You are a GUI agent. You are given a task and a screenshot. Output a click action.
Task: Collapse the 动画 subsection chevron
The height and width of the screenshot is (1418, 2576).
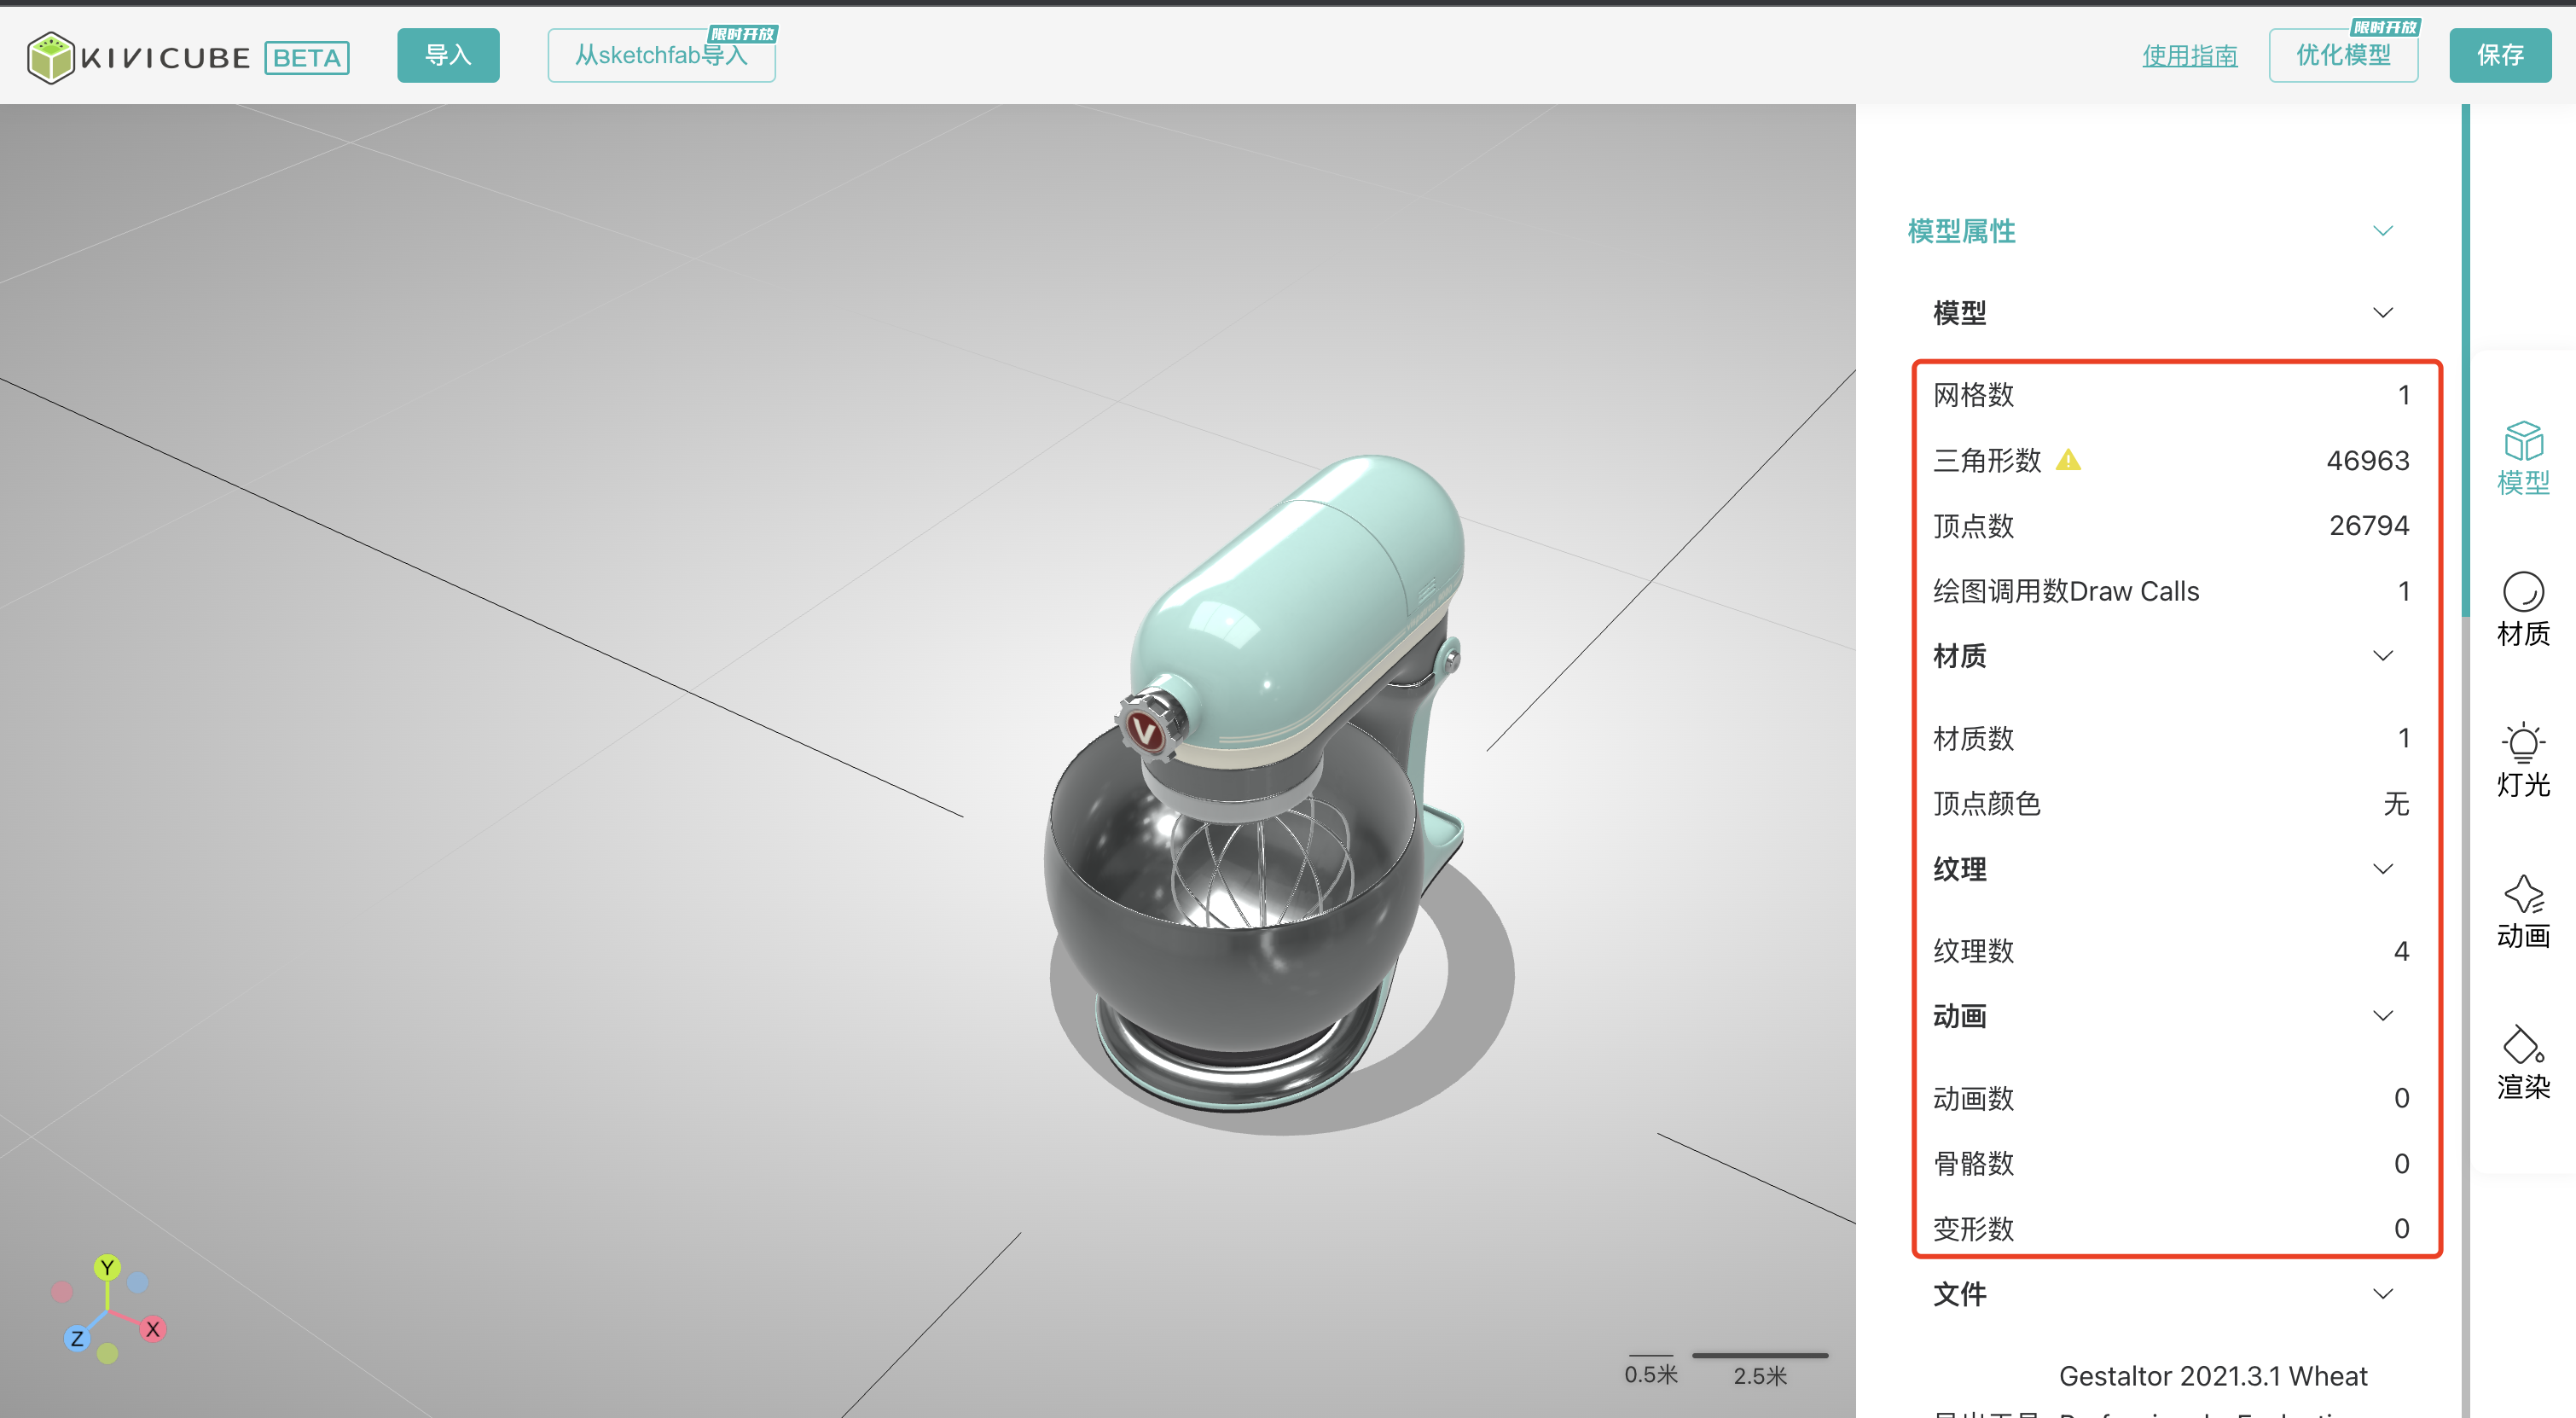click(x=2382, y=1016)
